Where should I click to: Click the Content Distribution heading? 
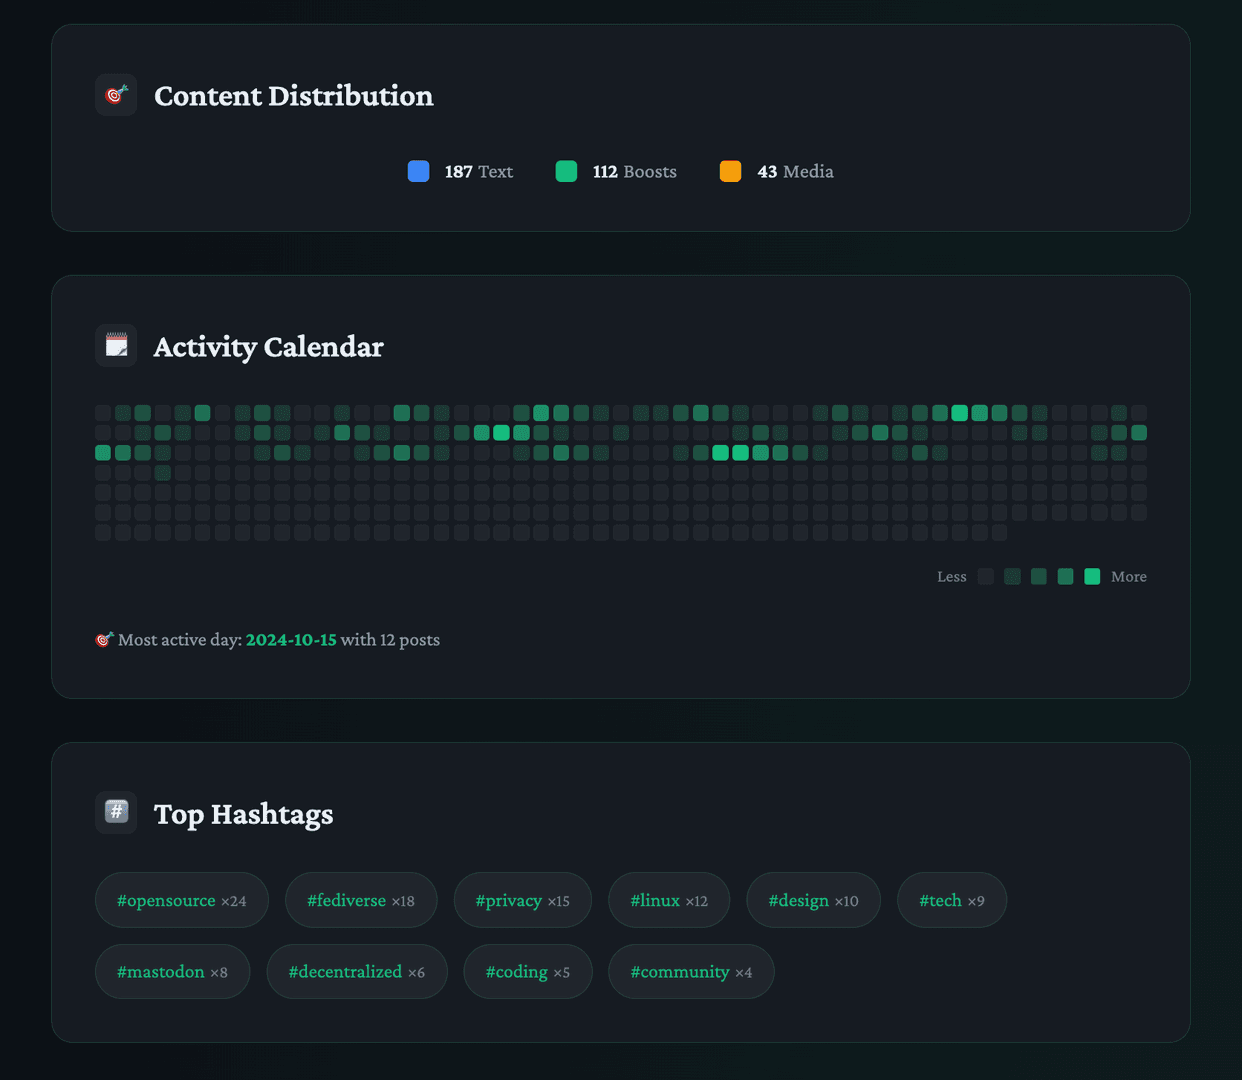tap(294, 95)
